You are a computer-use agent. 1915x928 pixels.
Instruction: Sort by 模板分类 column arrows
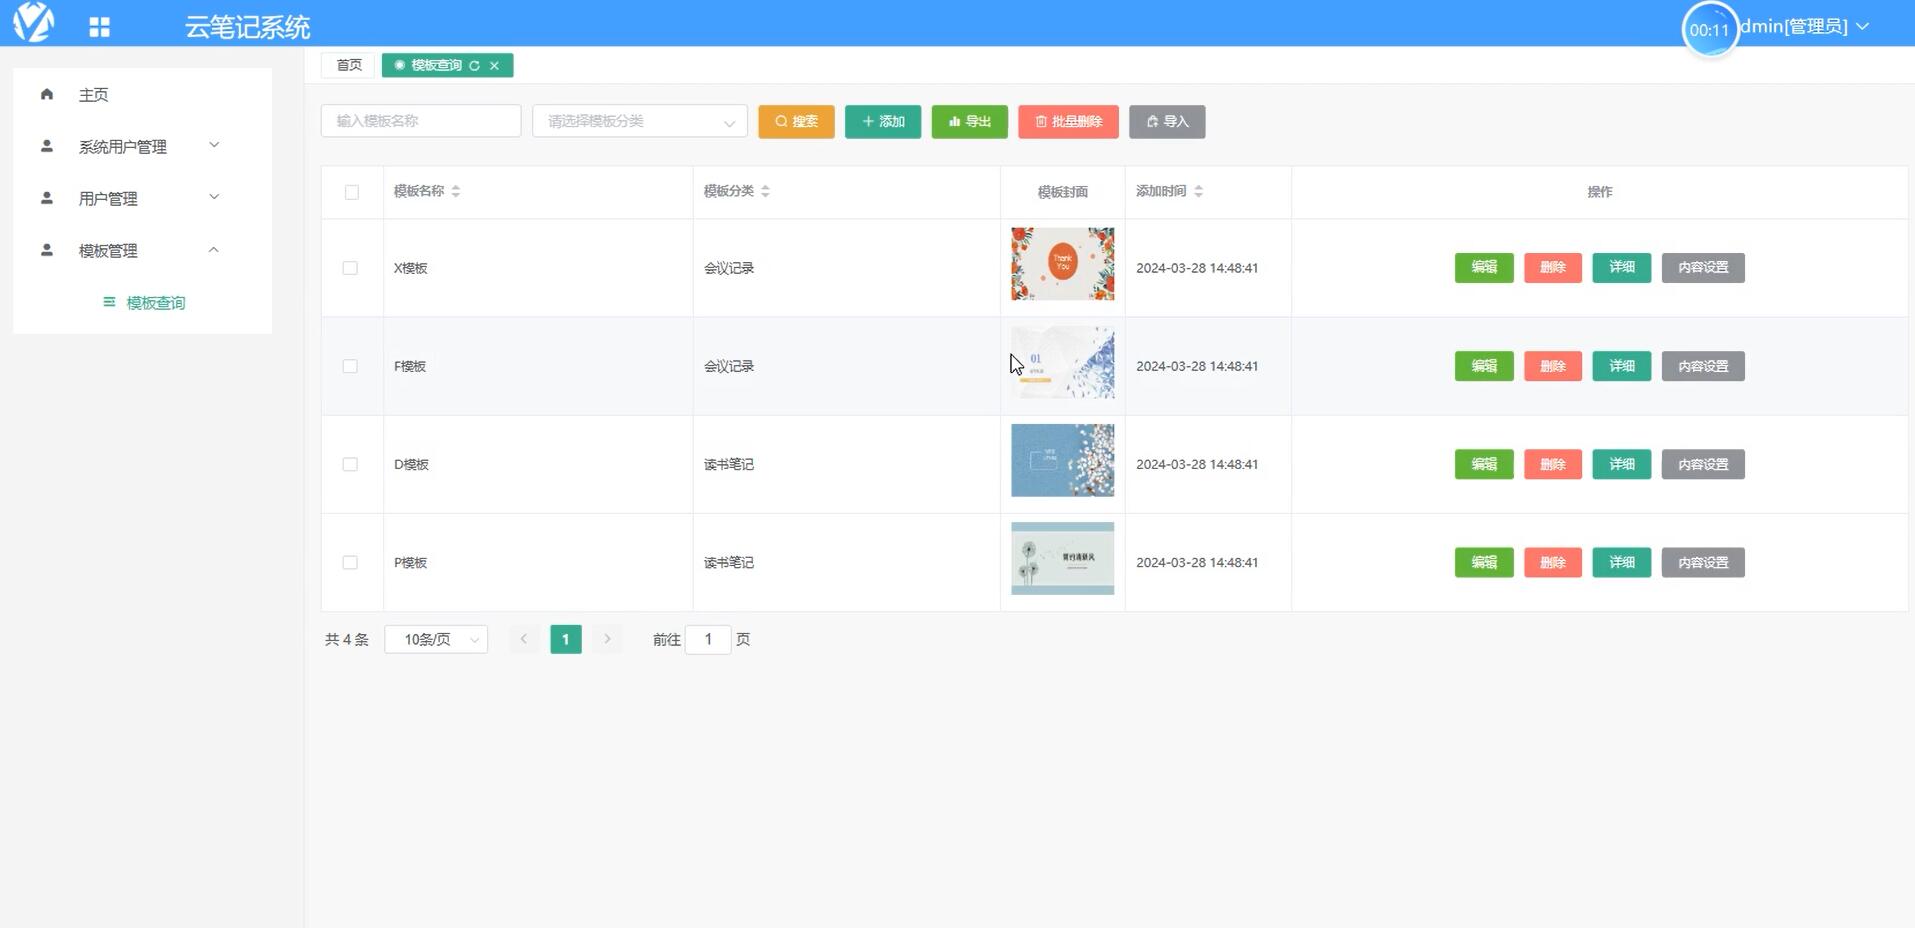click(x=765, y=191)
